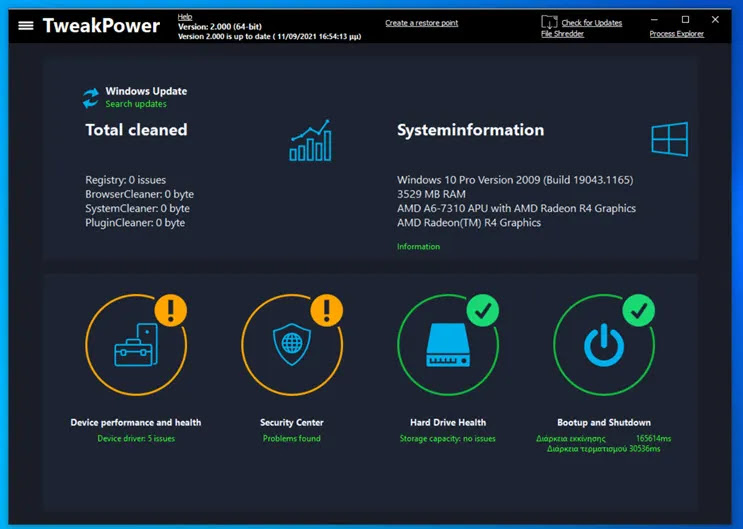743x529 pixels.
Task: Open Process Explorer
Action: [677, 34]
